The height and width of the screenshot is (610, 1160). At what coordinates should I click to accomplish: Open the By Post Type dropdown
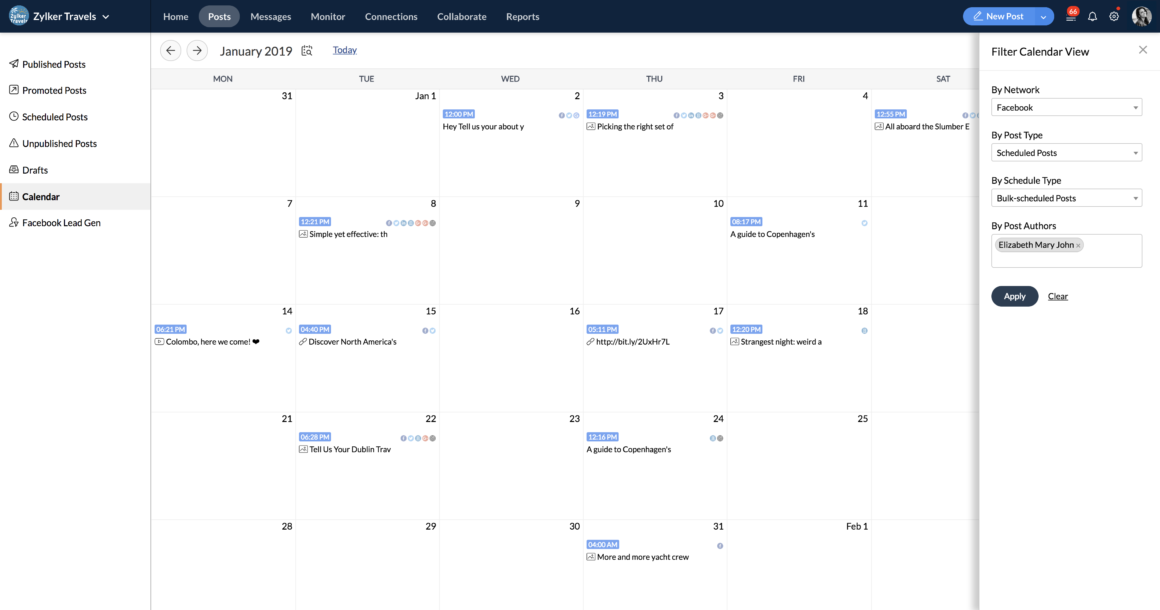tap(1066, 153)
